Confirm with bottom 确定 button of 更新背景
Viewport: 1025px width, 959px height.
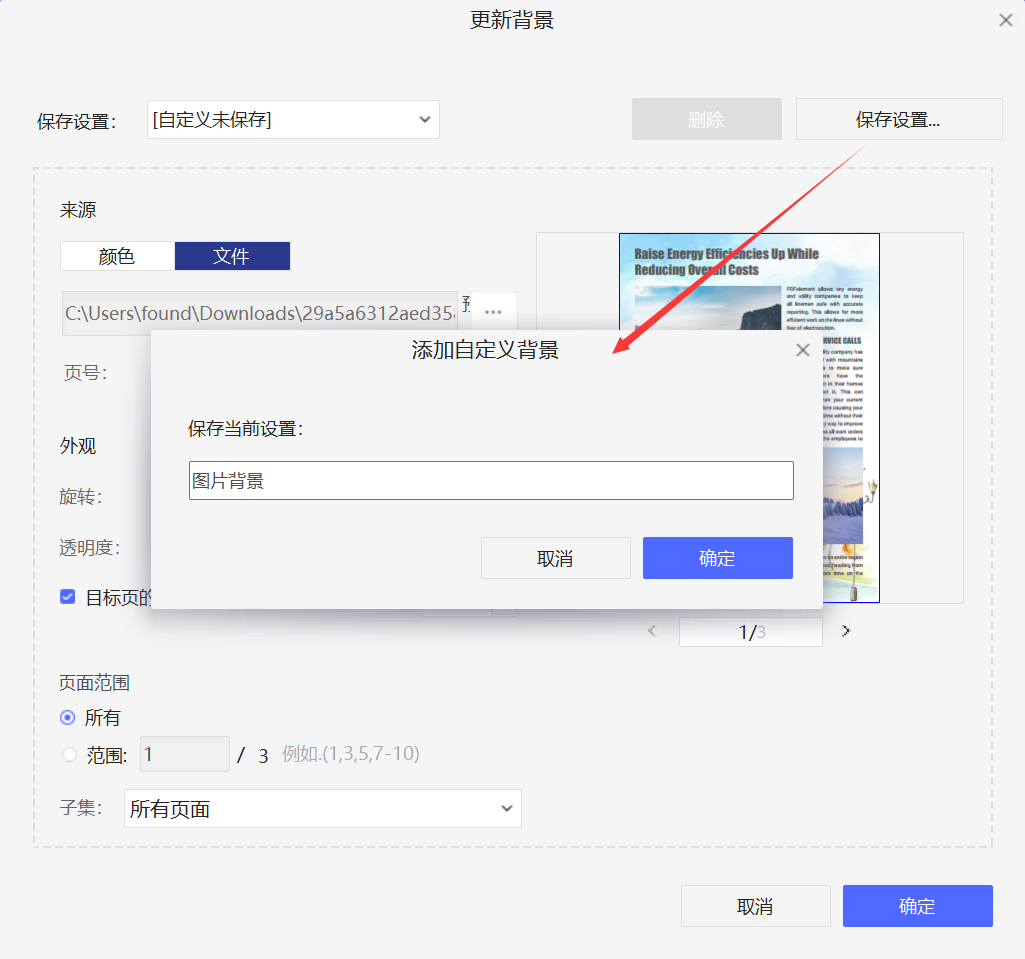pos(917,906)
